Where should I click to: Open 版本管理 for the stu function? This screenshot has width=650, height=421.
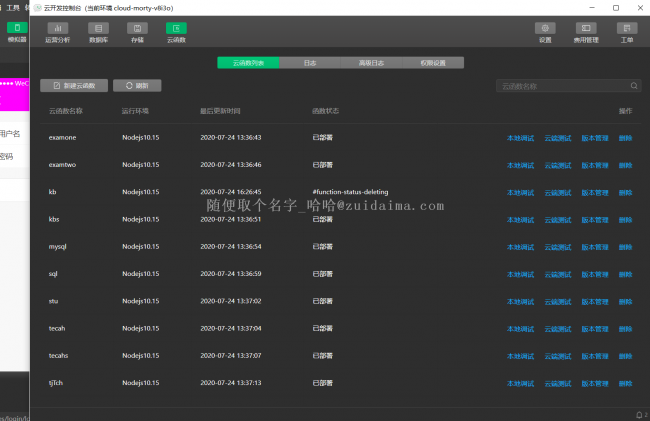pyautogui.click(x=595, y=301)
